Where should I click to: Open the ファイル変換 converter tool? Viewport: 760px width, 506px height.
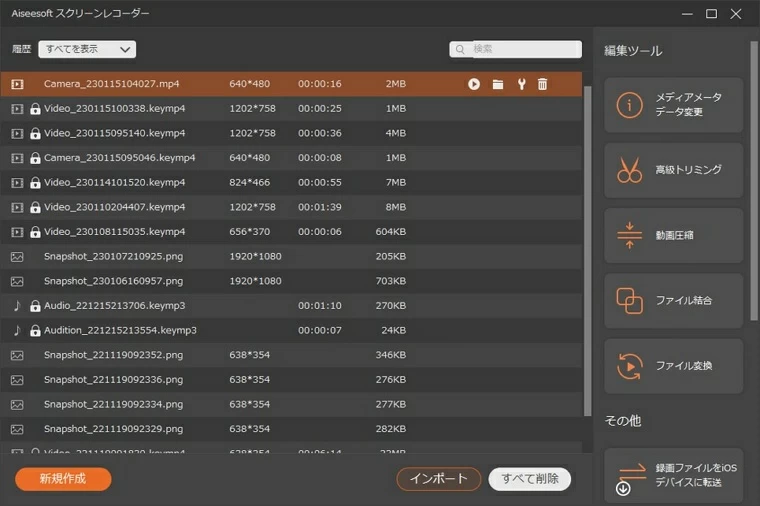(674, 366)
